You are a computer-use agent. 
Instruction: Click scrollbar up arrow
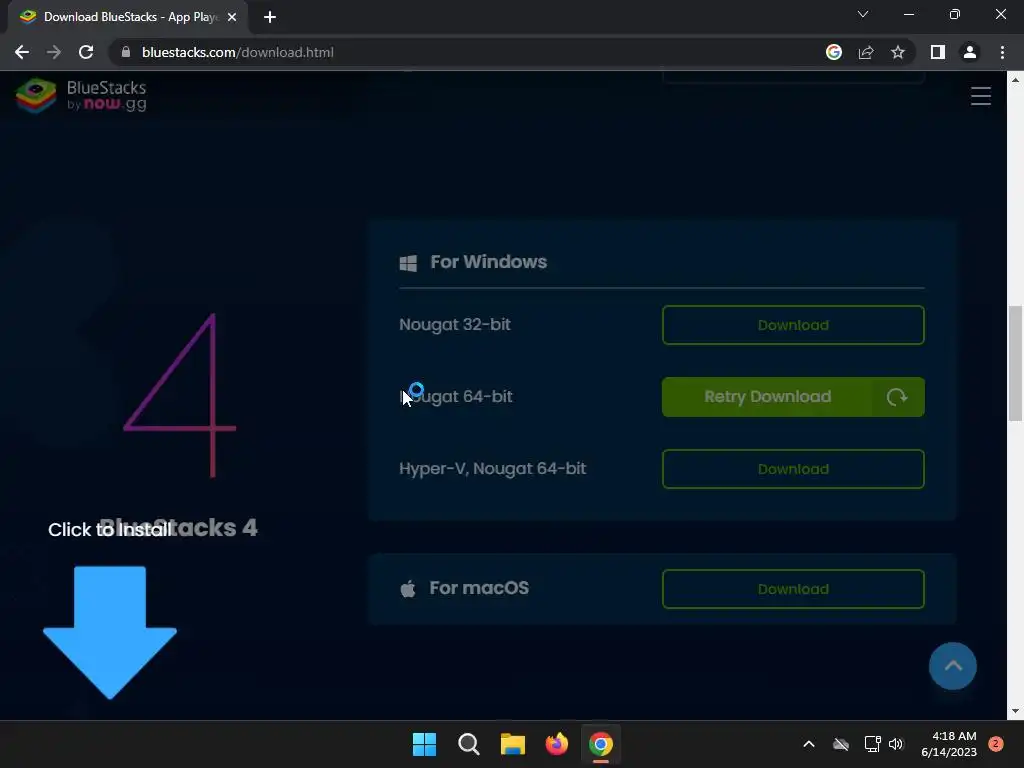point(1015,80)
